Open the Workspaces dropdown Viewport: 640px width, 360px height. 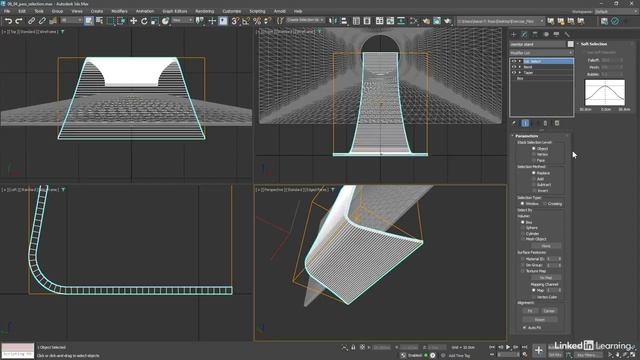(x=616, y=11)
